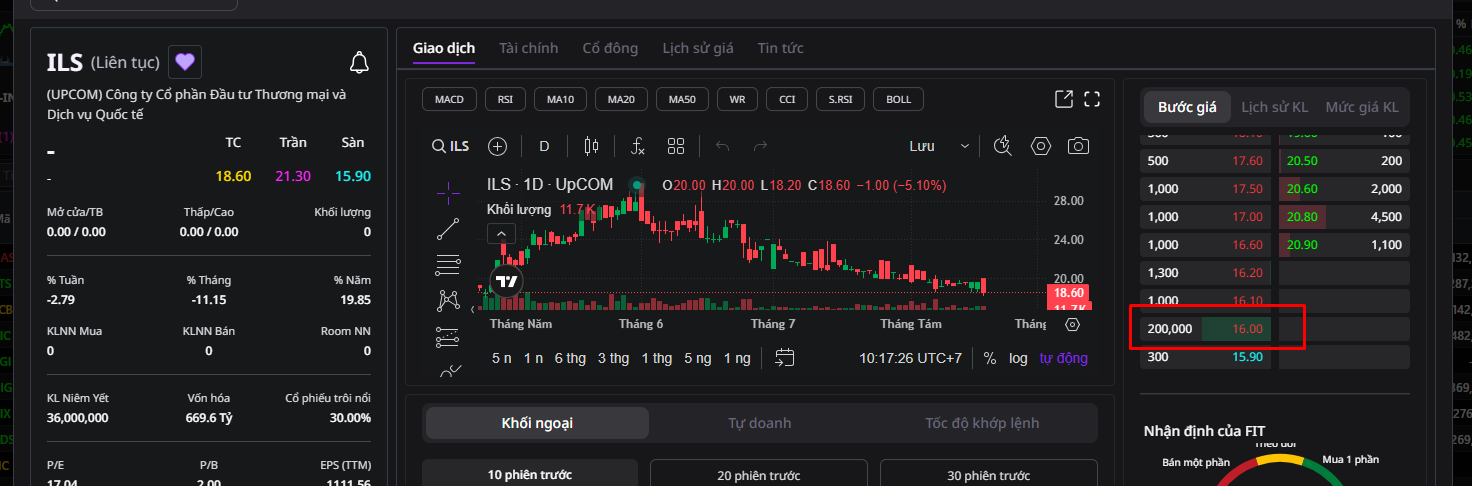Switch to the Tài chính tab
Image resolution: width=1472 pixels, height=486 pixels.
pos(529,48)
